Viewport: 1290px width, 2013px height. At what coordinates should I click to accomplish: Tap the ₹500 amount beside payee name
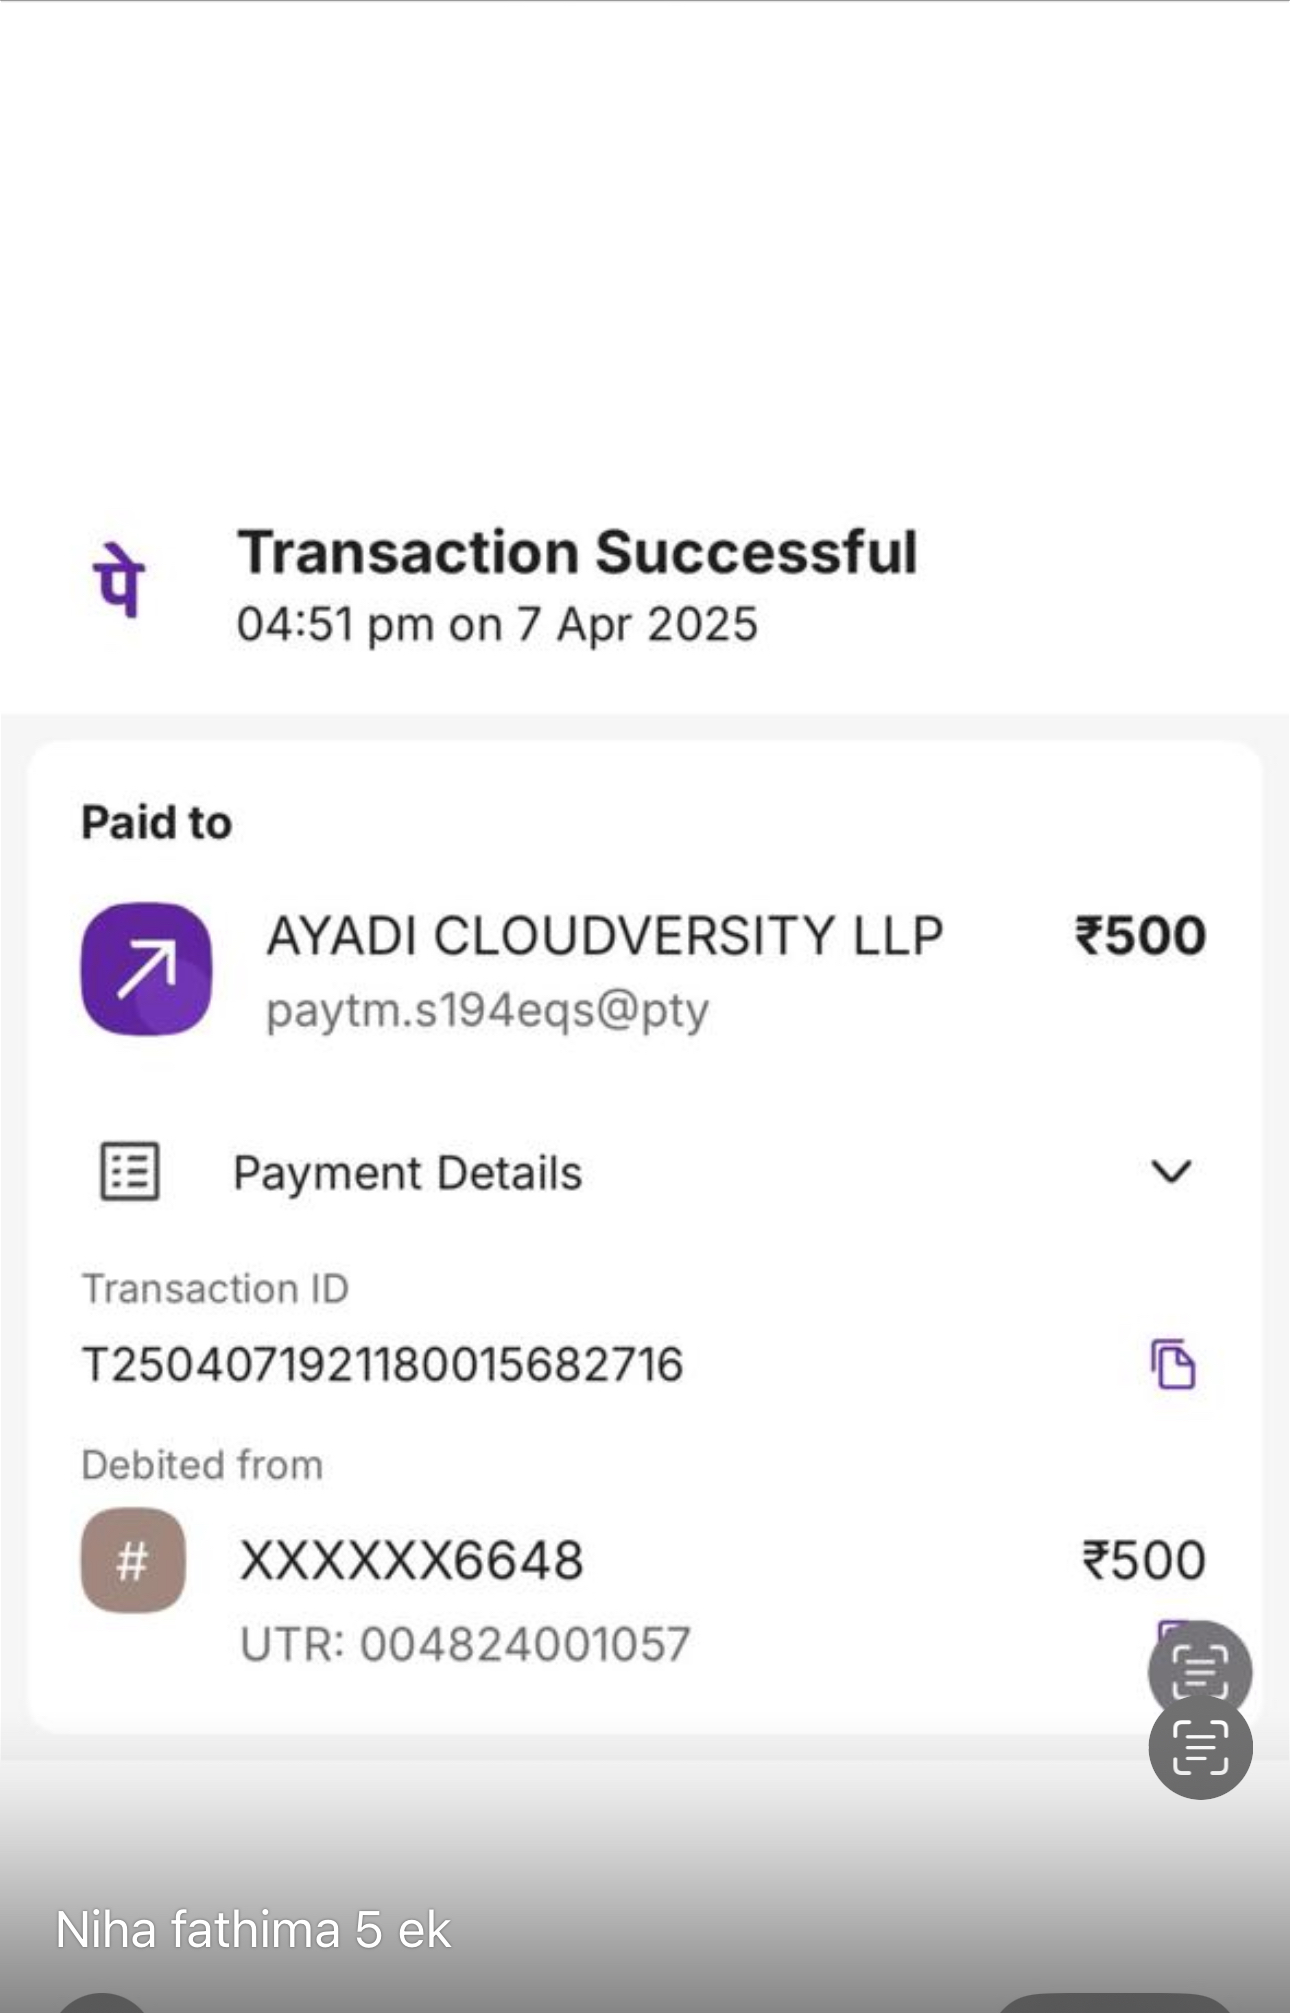pos(1140,936)
